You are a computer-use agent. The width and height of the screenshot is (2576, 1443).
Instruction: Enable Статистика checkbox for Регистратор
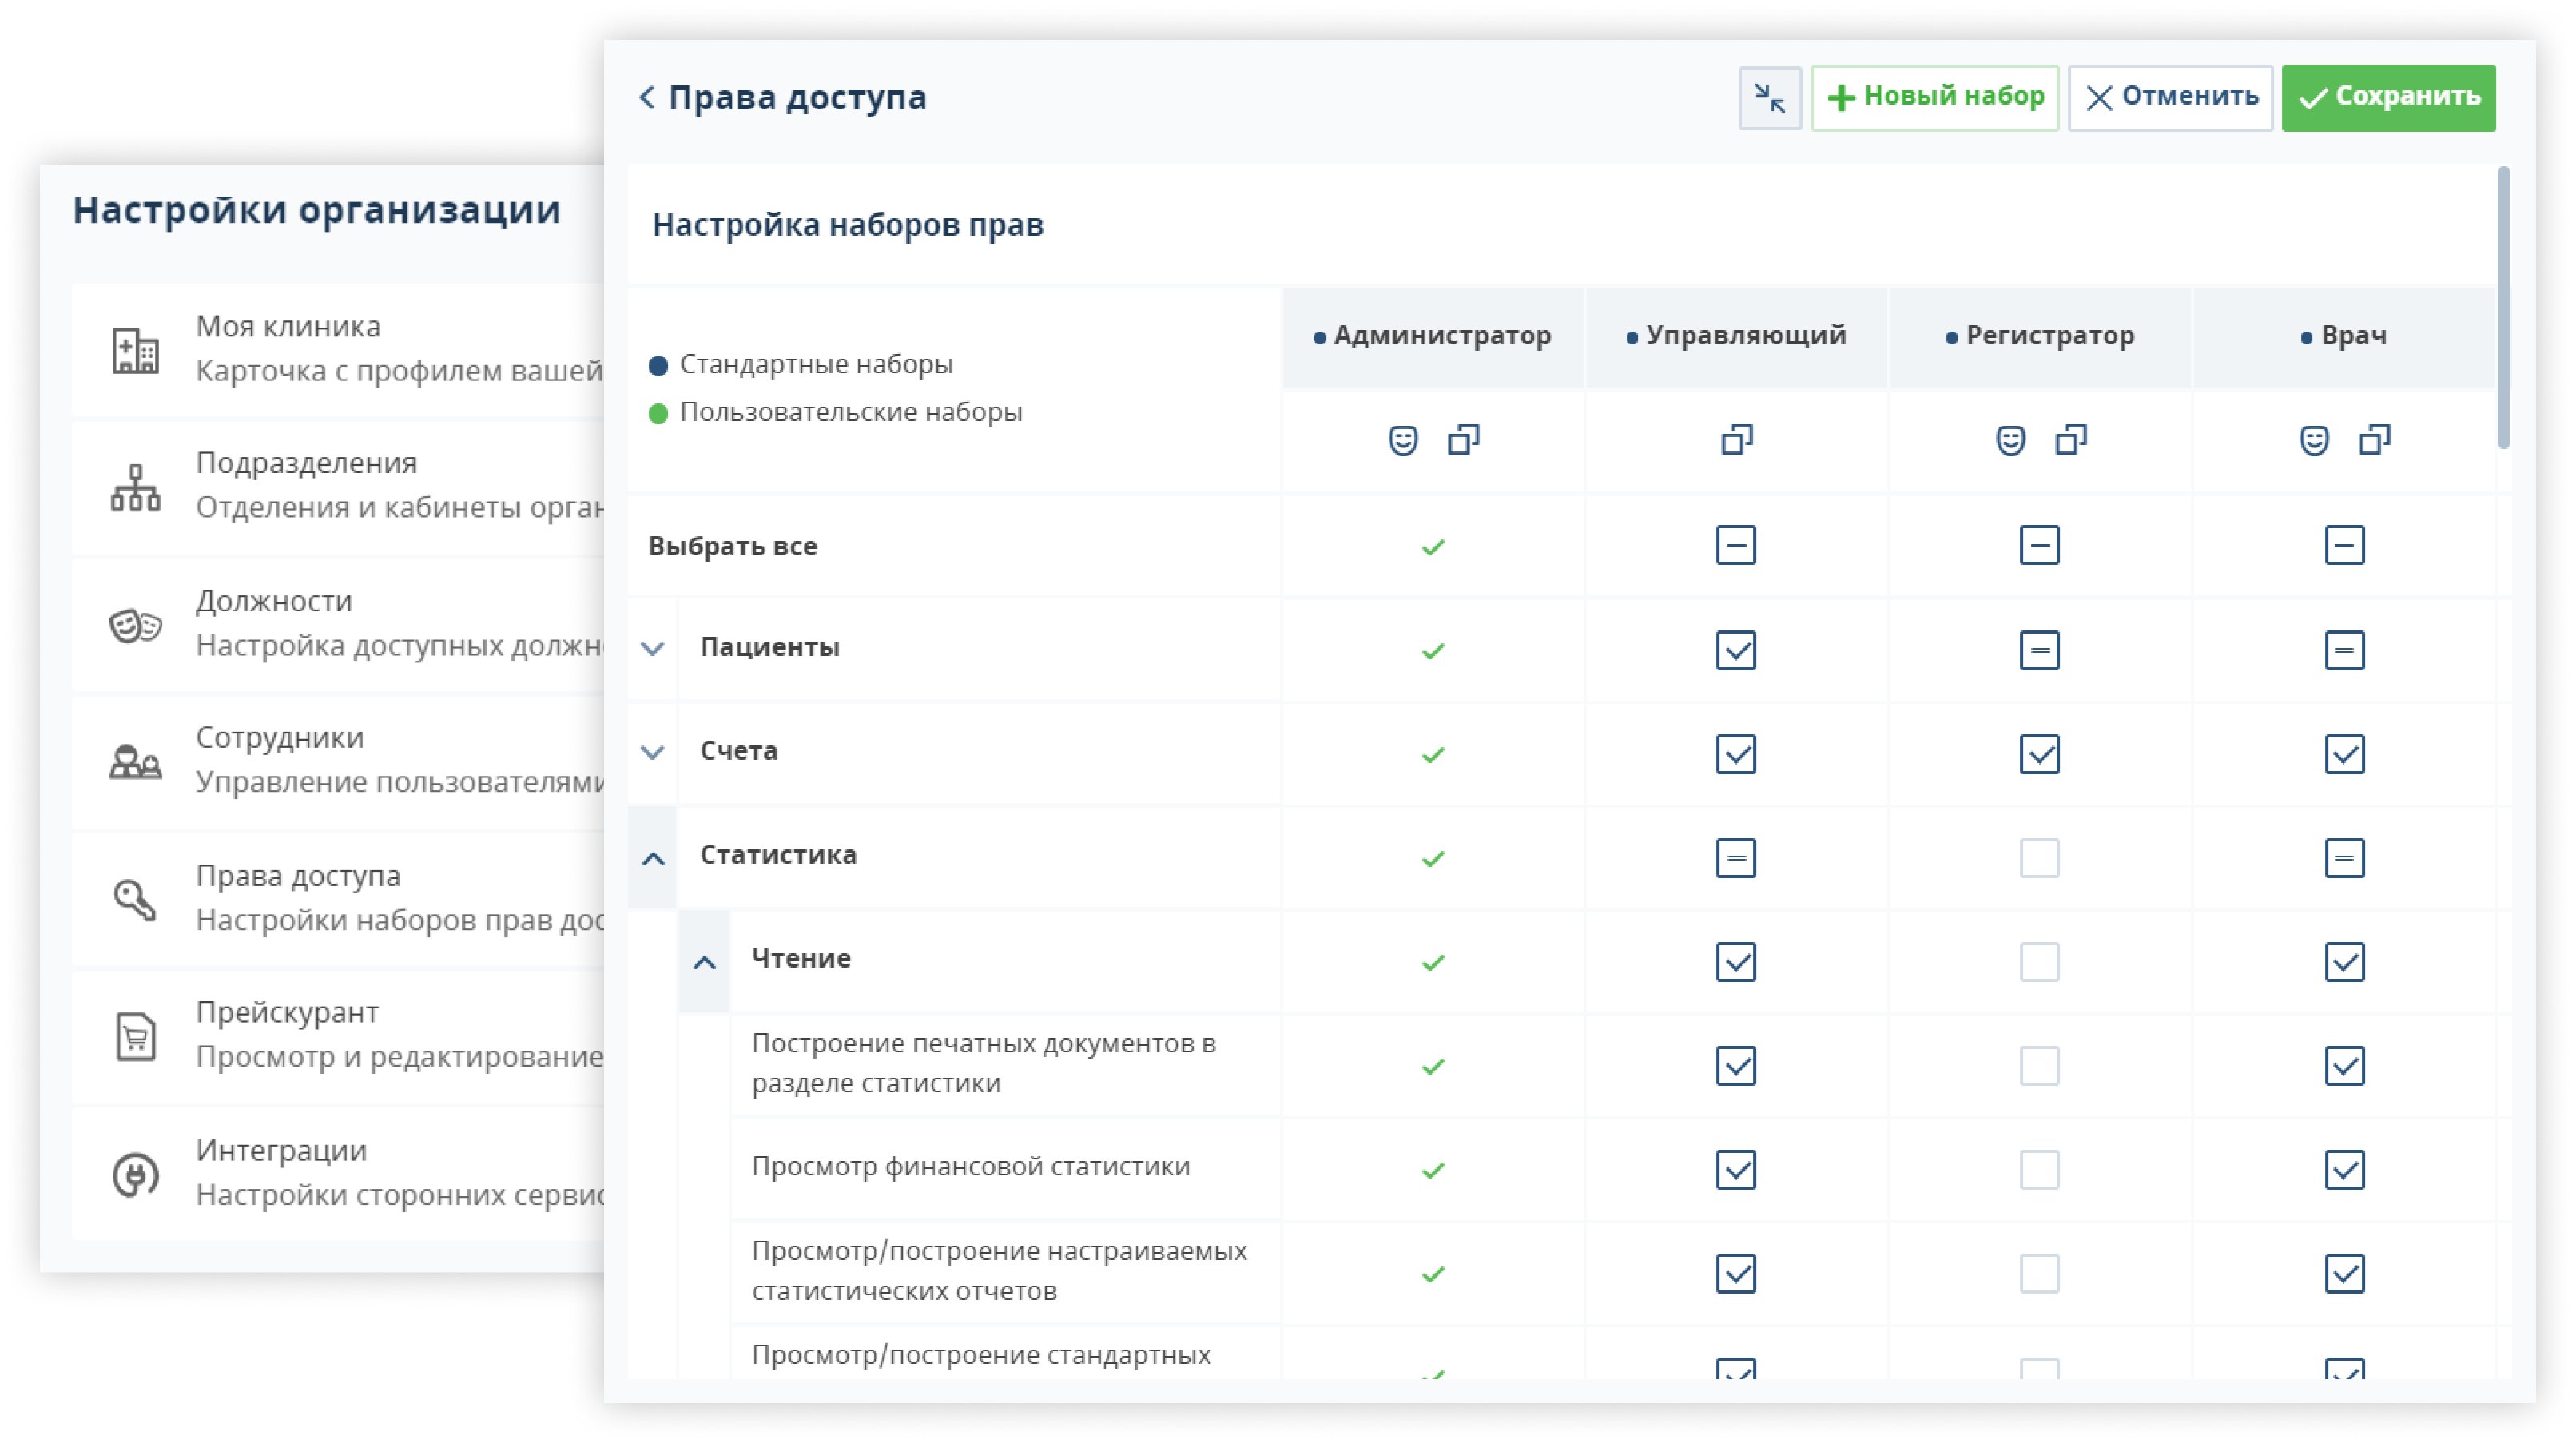2039,858
